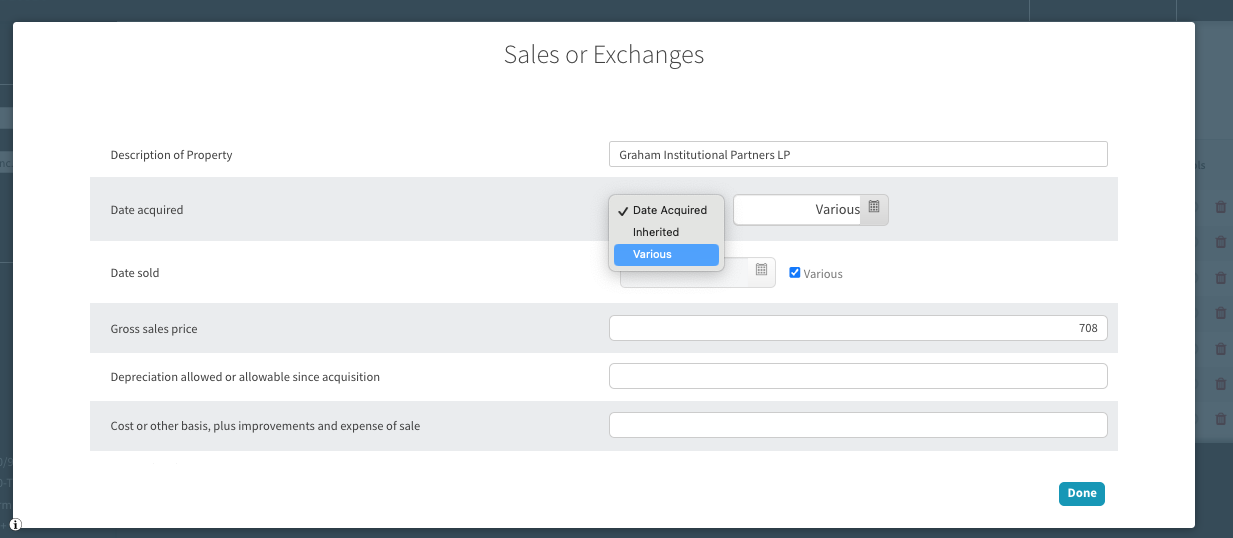The width and height of the screenshot is (1233, 538).
Task: Click the Depreciation allowed or allowable field
Action: [857, 376]
